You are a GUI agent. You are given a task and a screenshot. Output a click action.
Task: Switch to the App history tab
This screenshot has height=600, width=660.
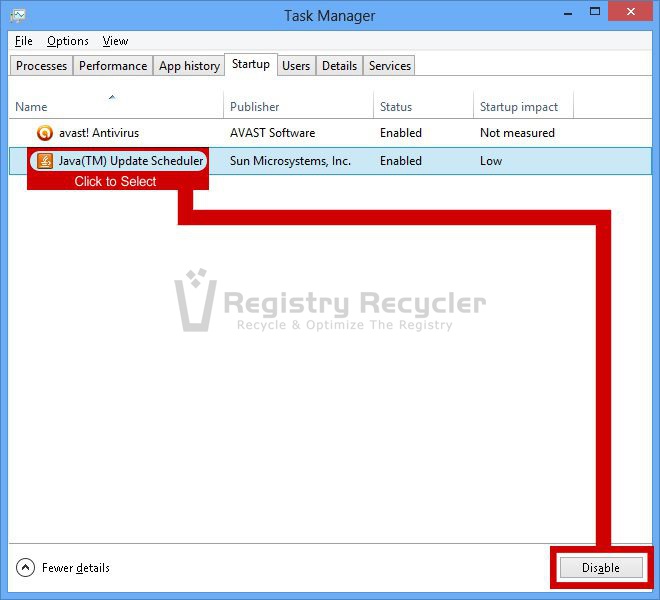[189, 66]
